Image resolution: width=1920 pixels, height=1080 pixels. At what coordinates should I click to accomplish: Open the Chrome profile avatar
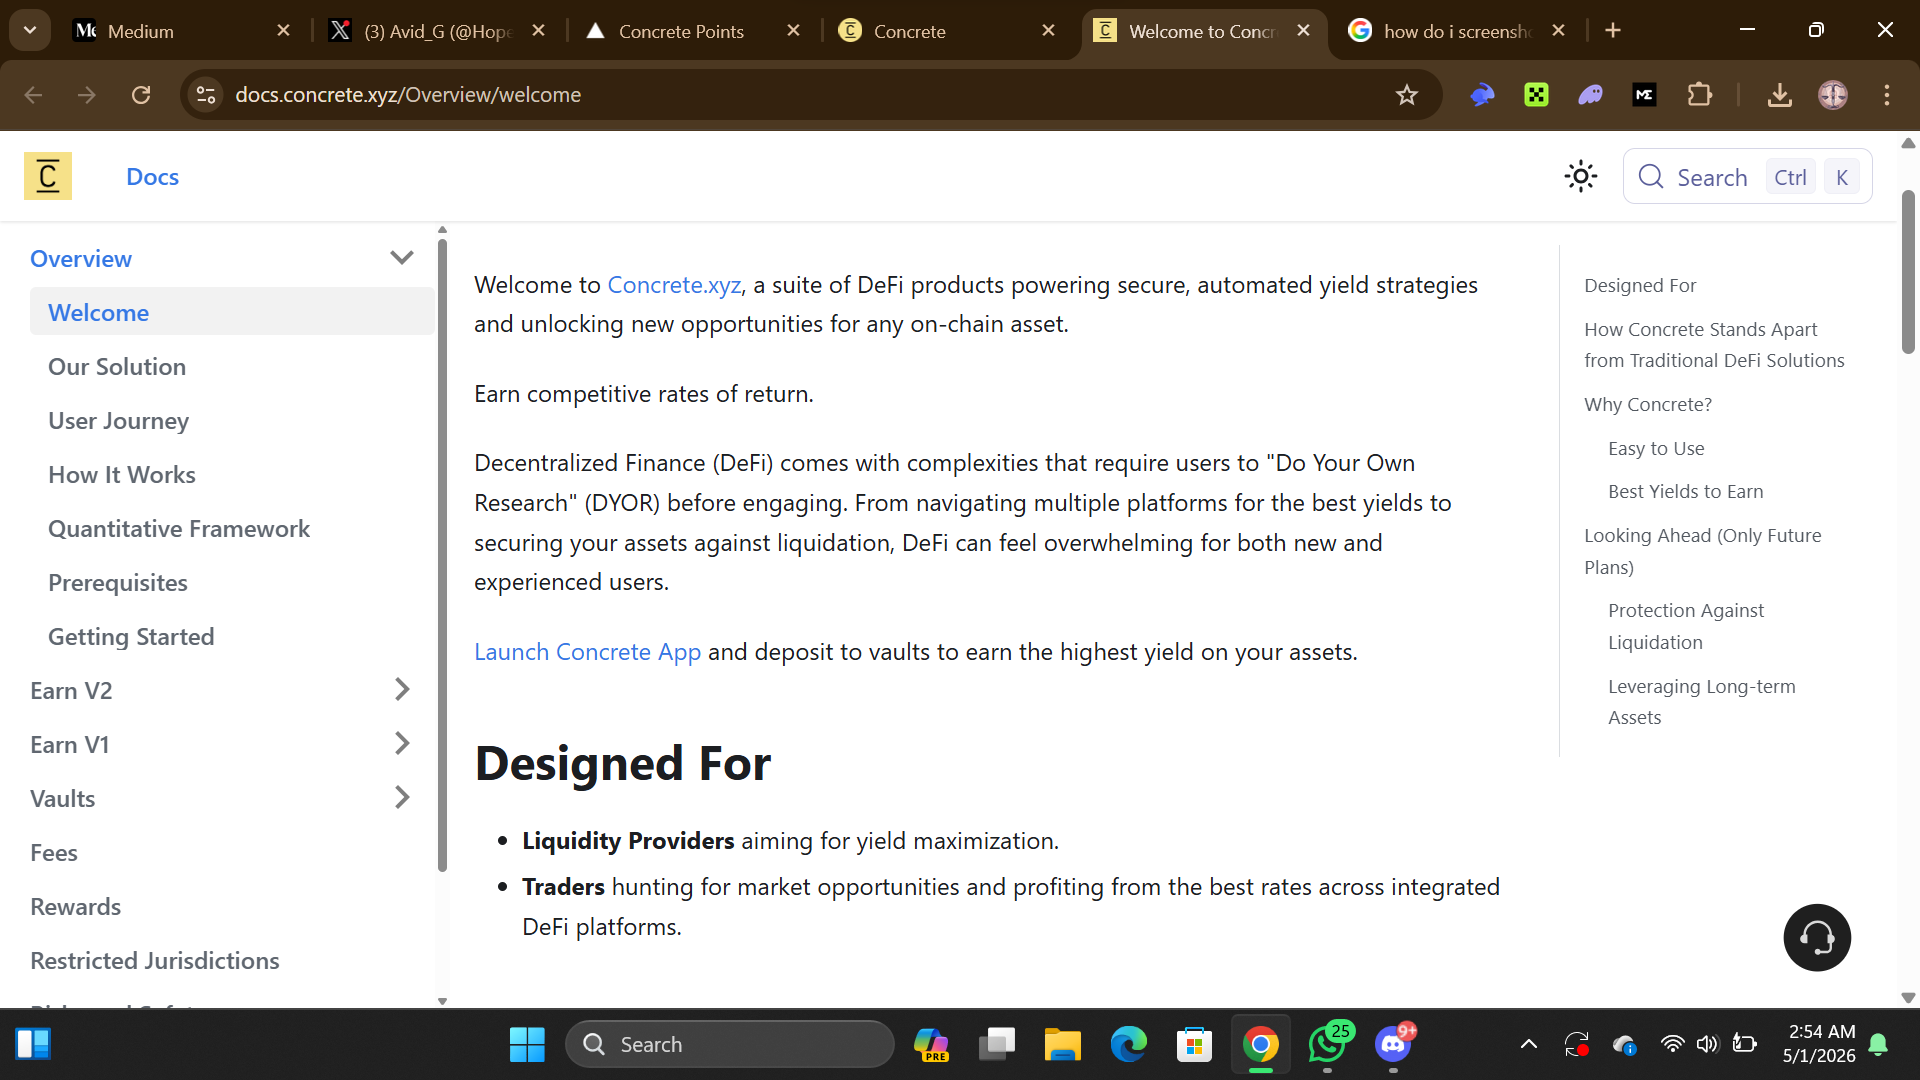coord(1833,95)
